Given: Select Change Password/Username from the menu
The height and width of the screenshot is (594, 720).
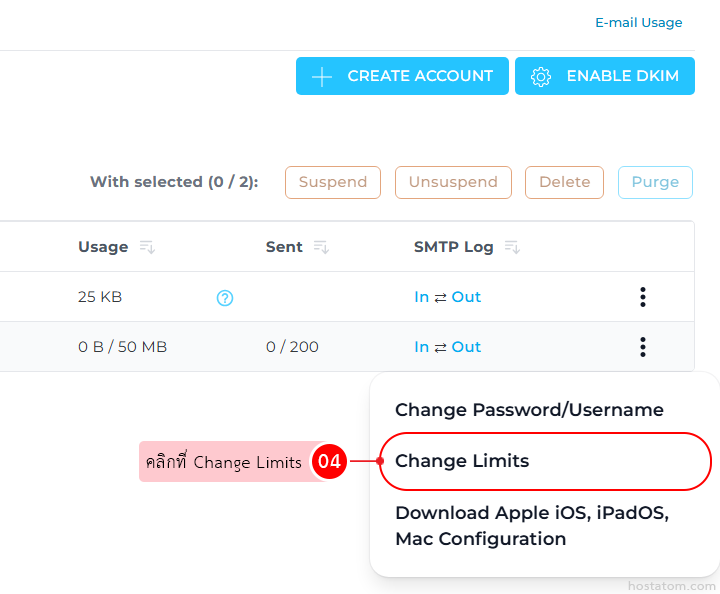Looking at the screenshot, I should click(x=529, y=410).
